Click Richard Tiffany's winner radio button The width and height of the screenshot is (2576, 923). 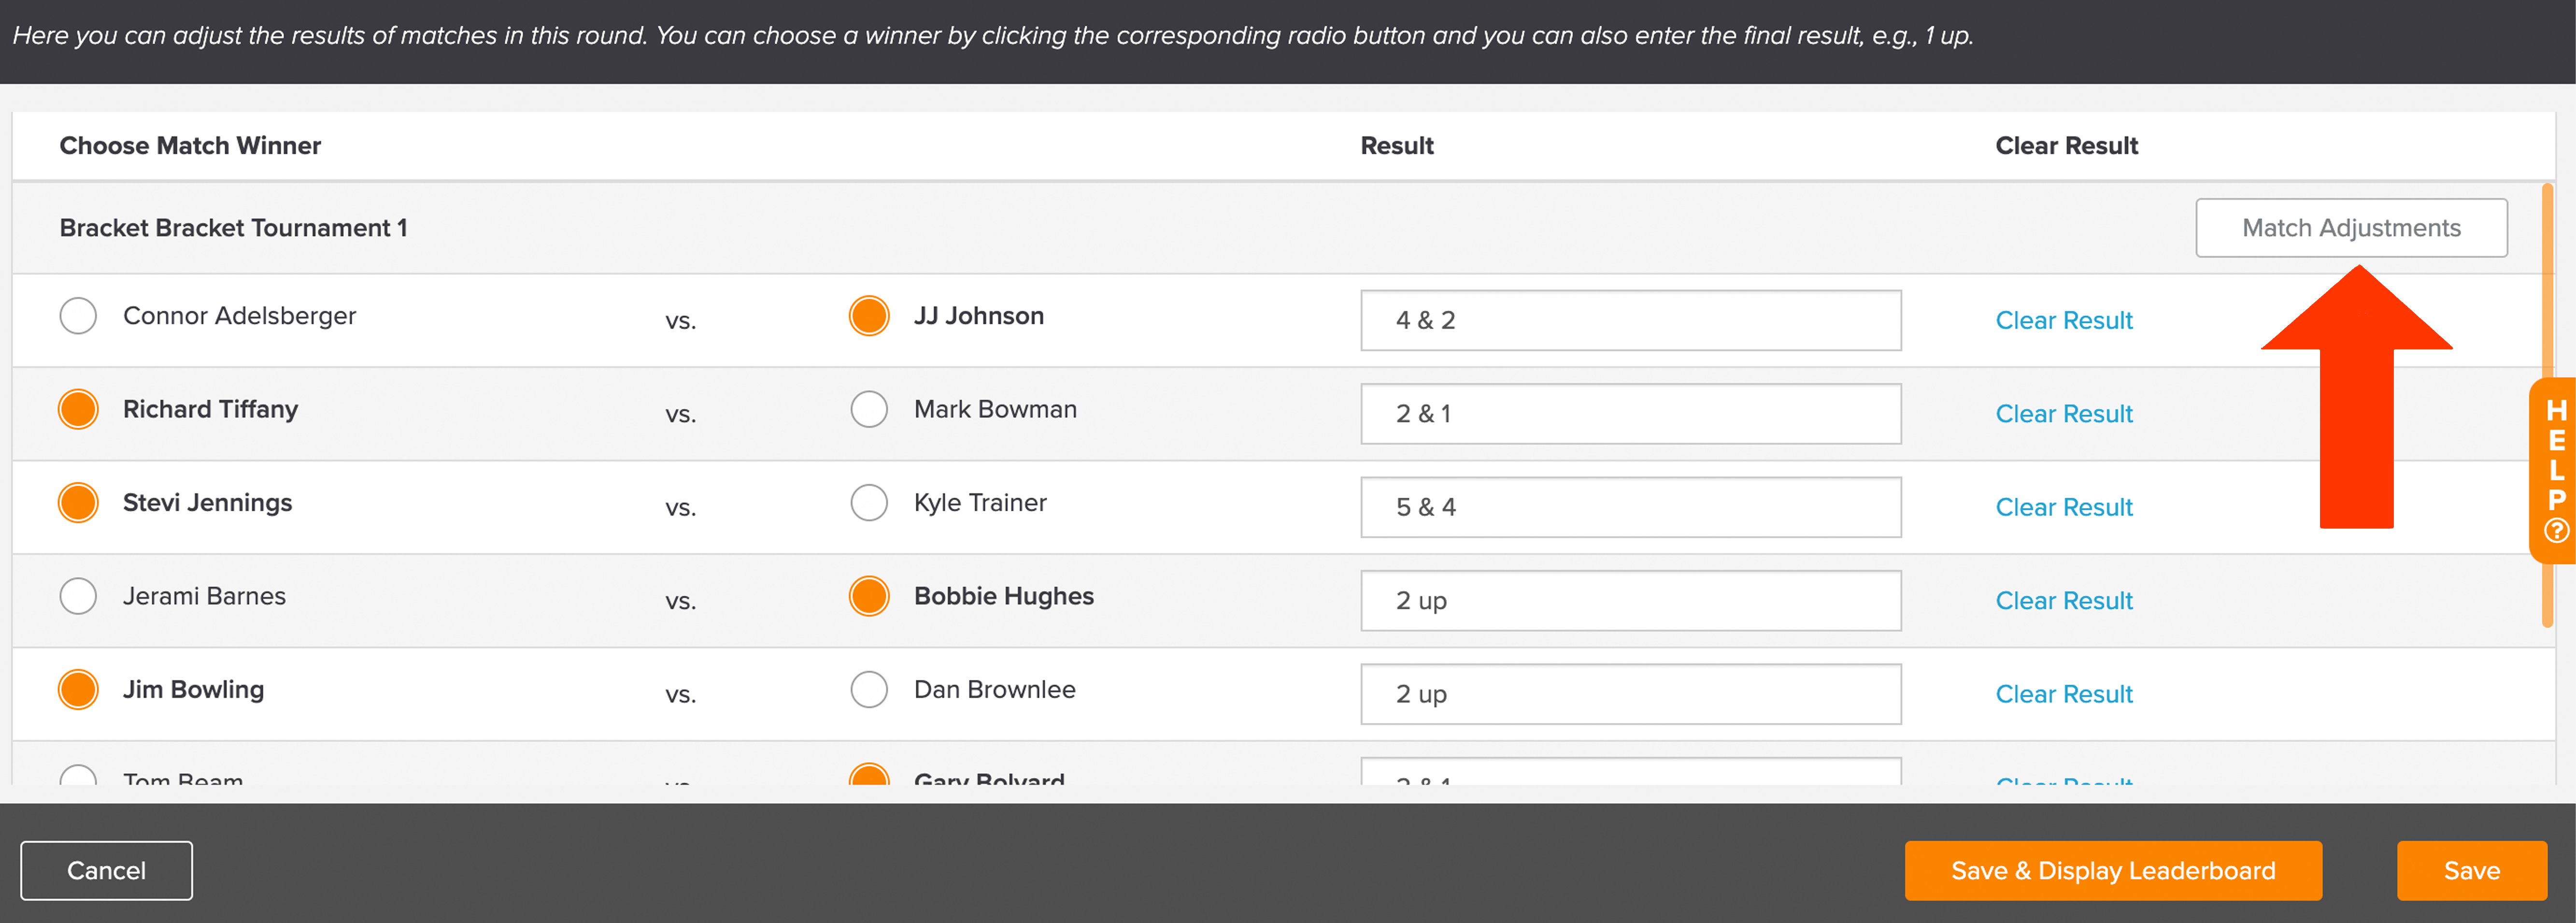(x=78, y=409)
